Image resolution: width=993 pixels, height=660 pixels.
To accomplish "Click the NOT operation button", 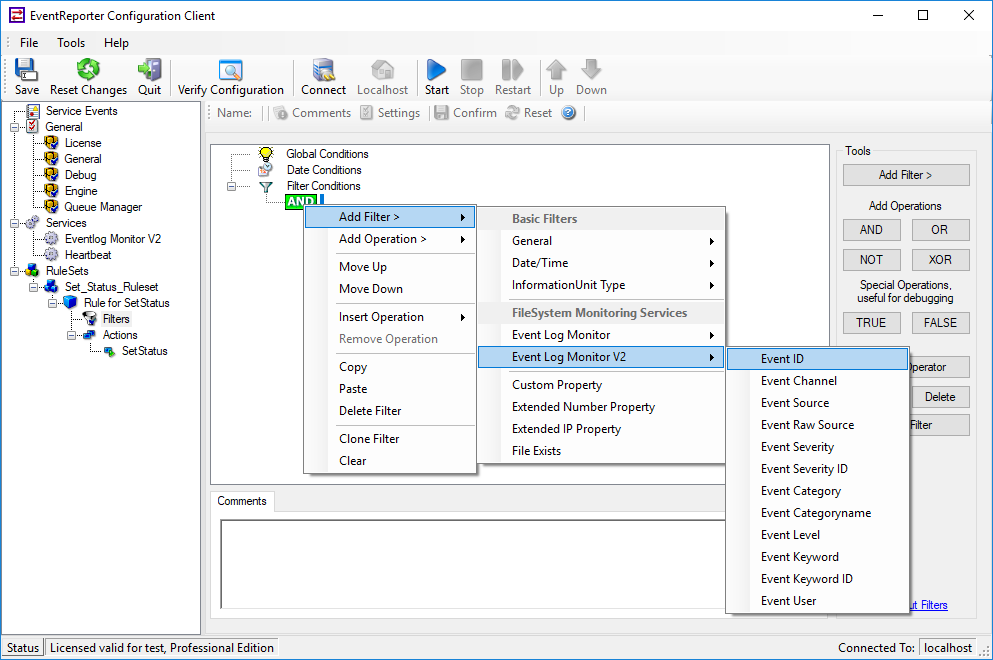I will coord(871,260).
